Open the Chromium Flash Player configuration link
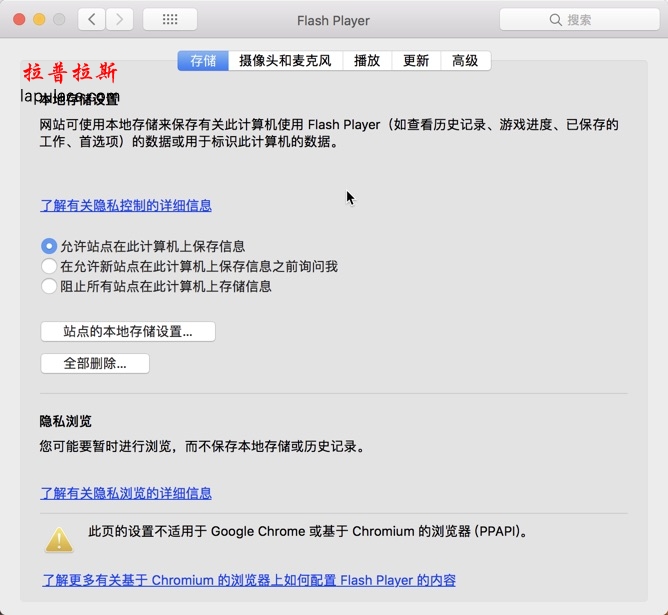 tap(249, 580)
